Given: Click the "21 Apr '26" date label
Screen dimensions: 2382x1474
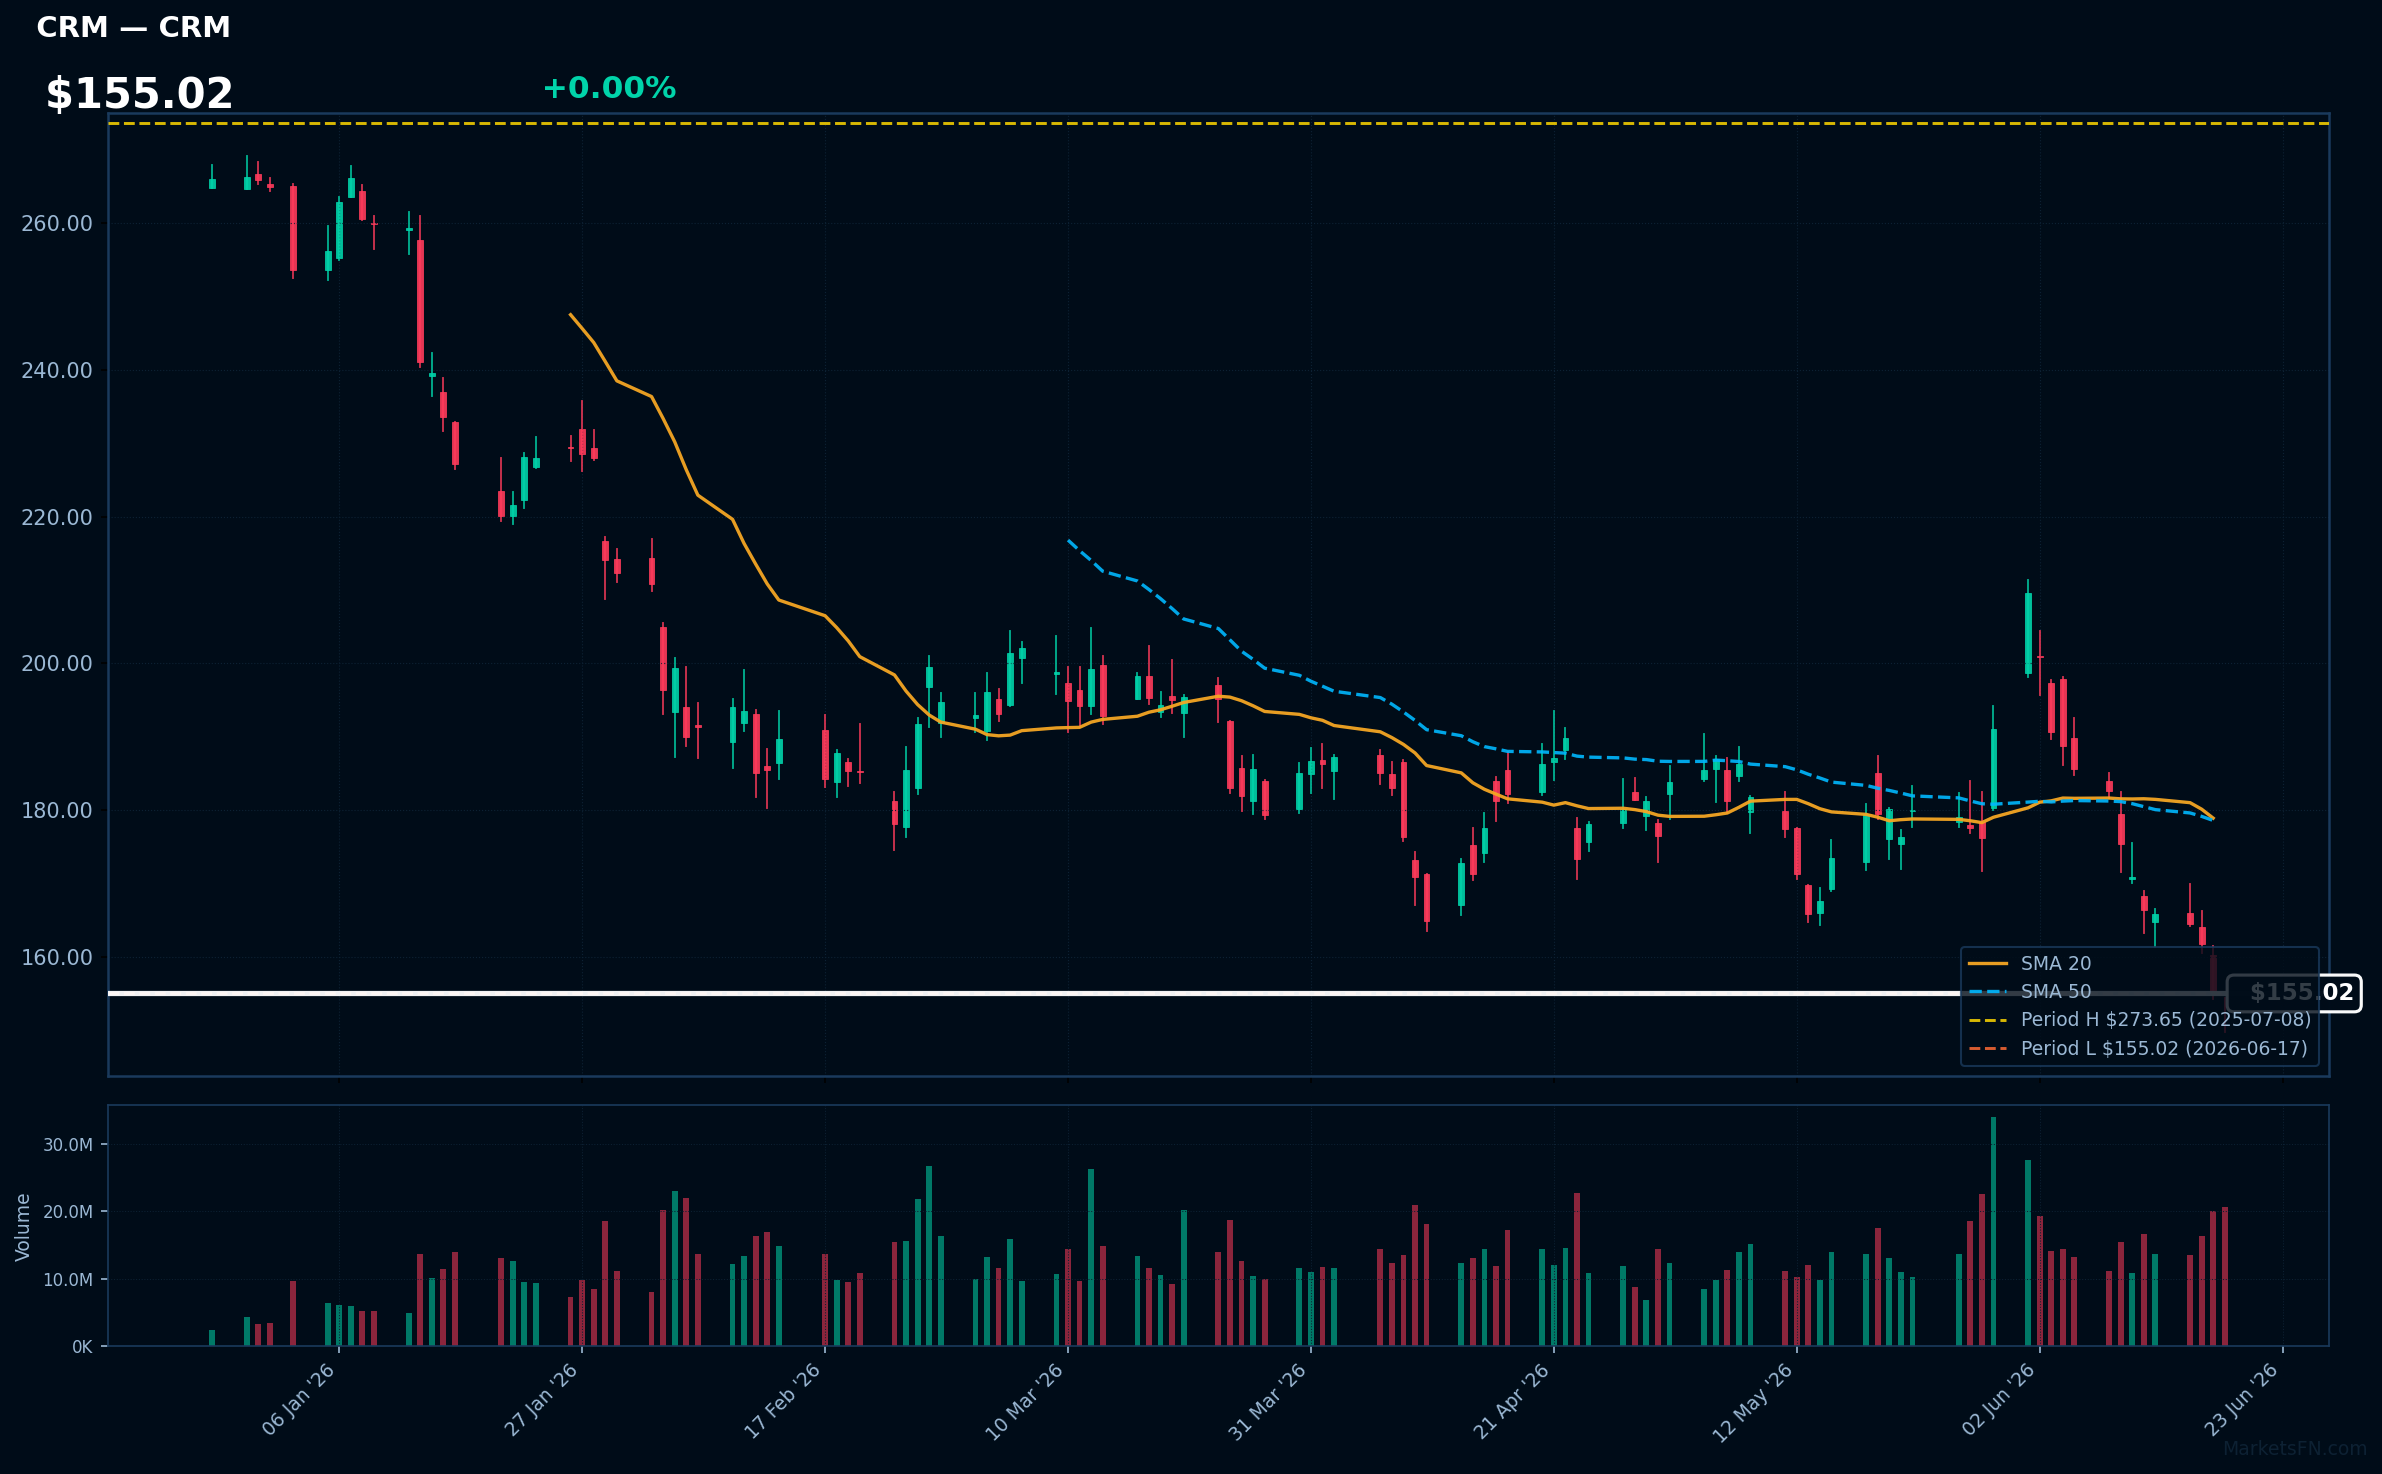Looking at the screenshot, I should [x=1512, y=1400].
